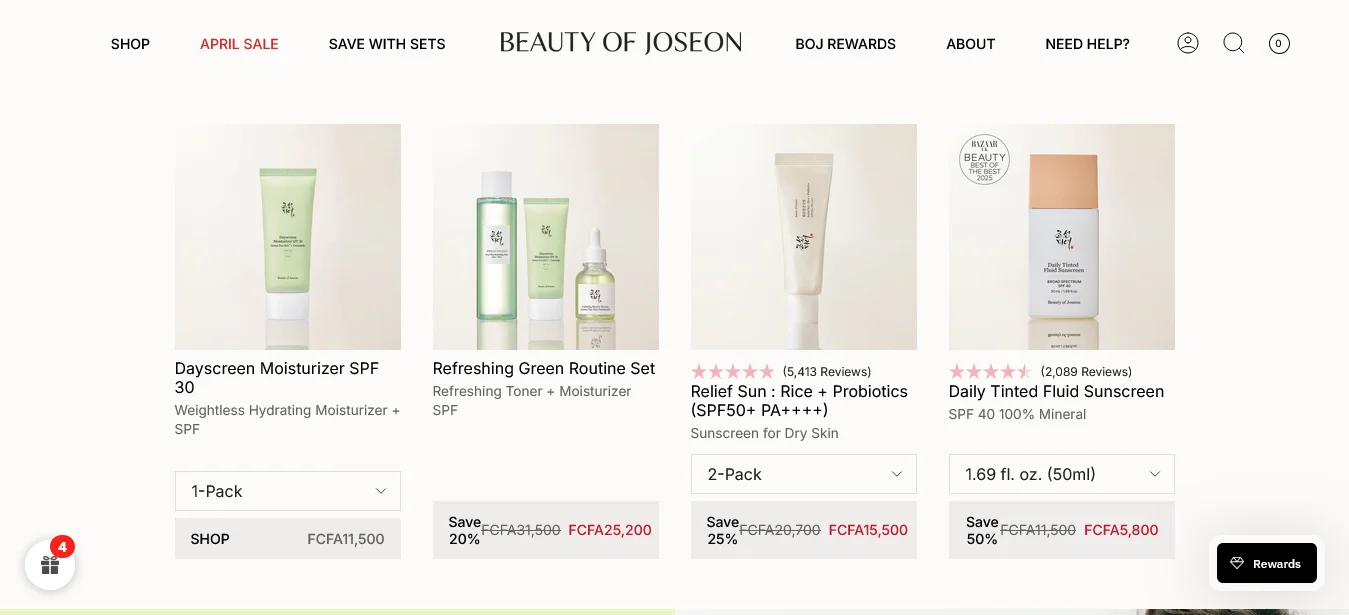Image resolution: width=1349 pixels, height=615 pixels.
Task: Expand the 2-Pack option for Relief Sun
Action: click(803, 473)
